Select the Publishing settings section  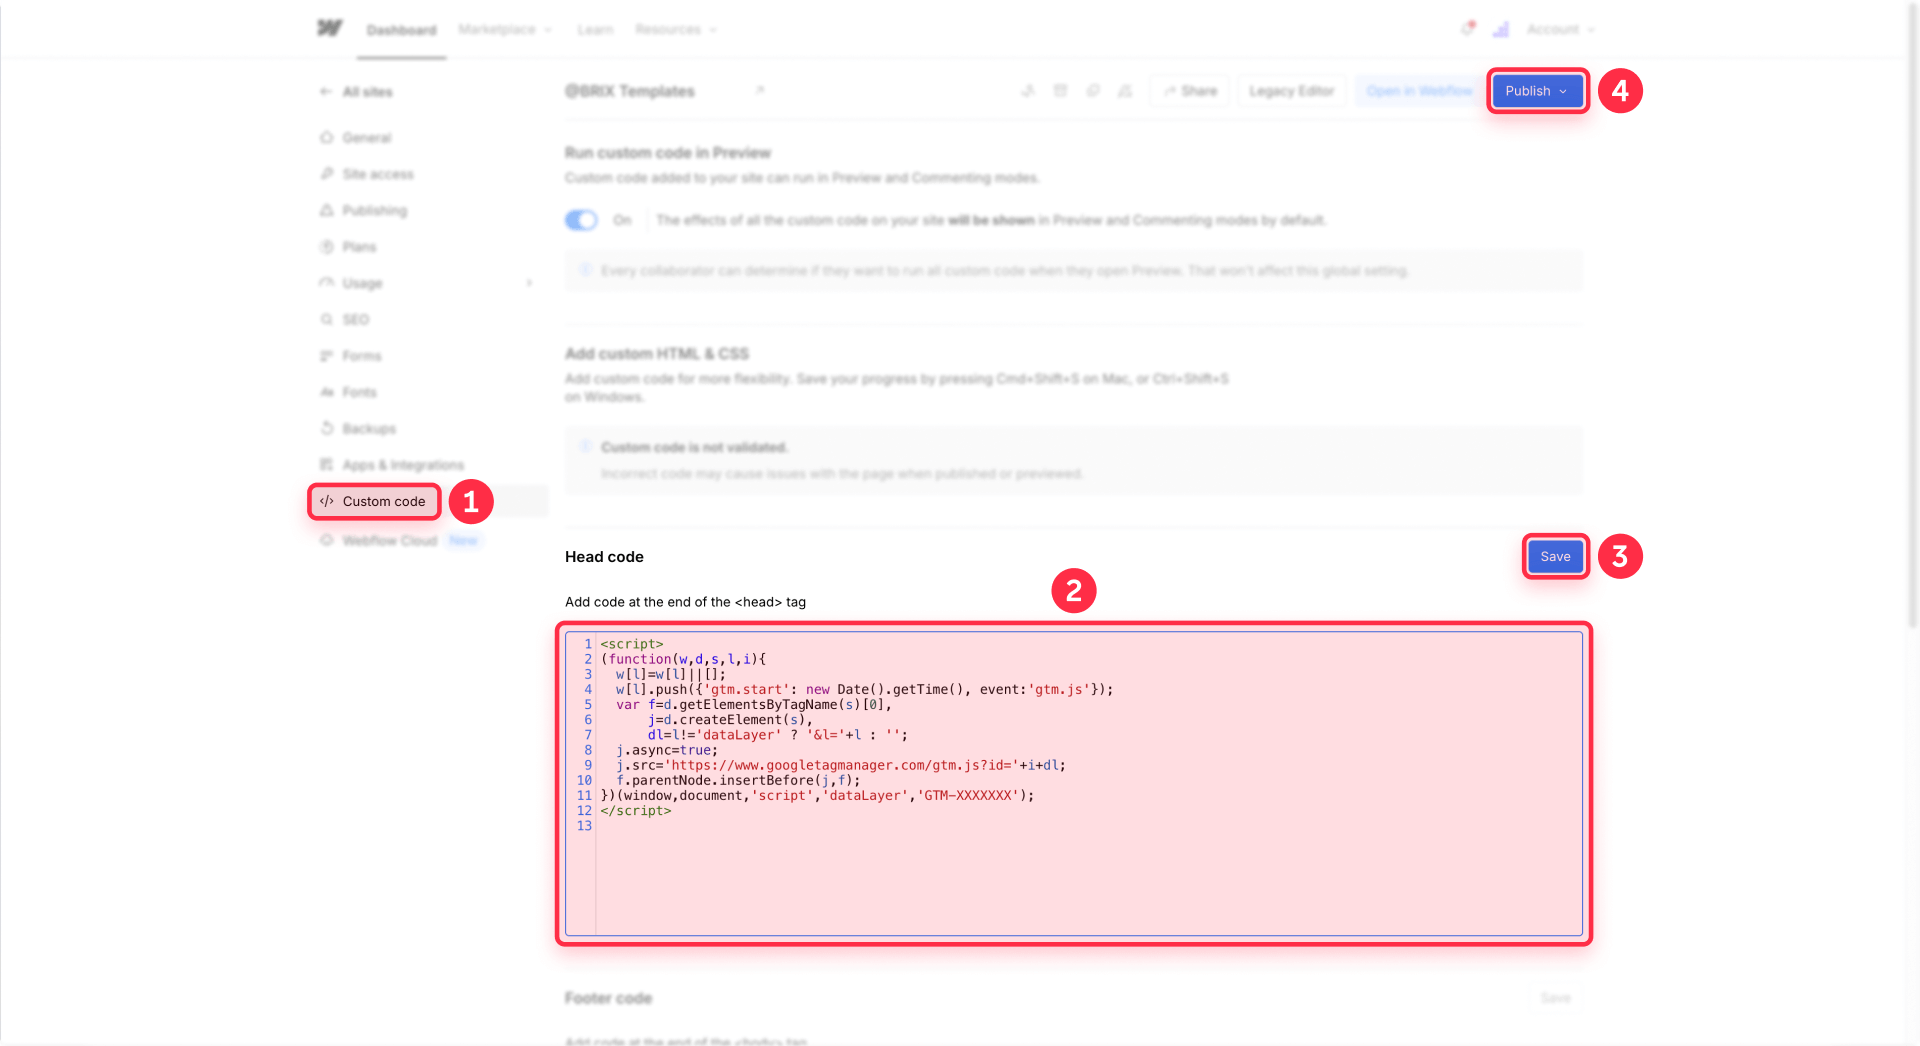point(374,210)
